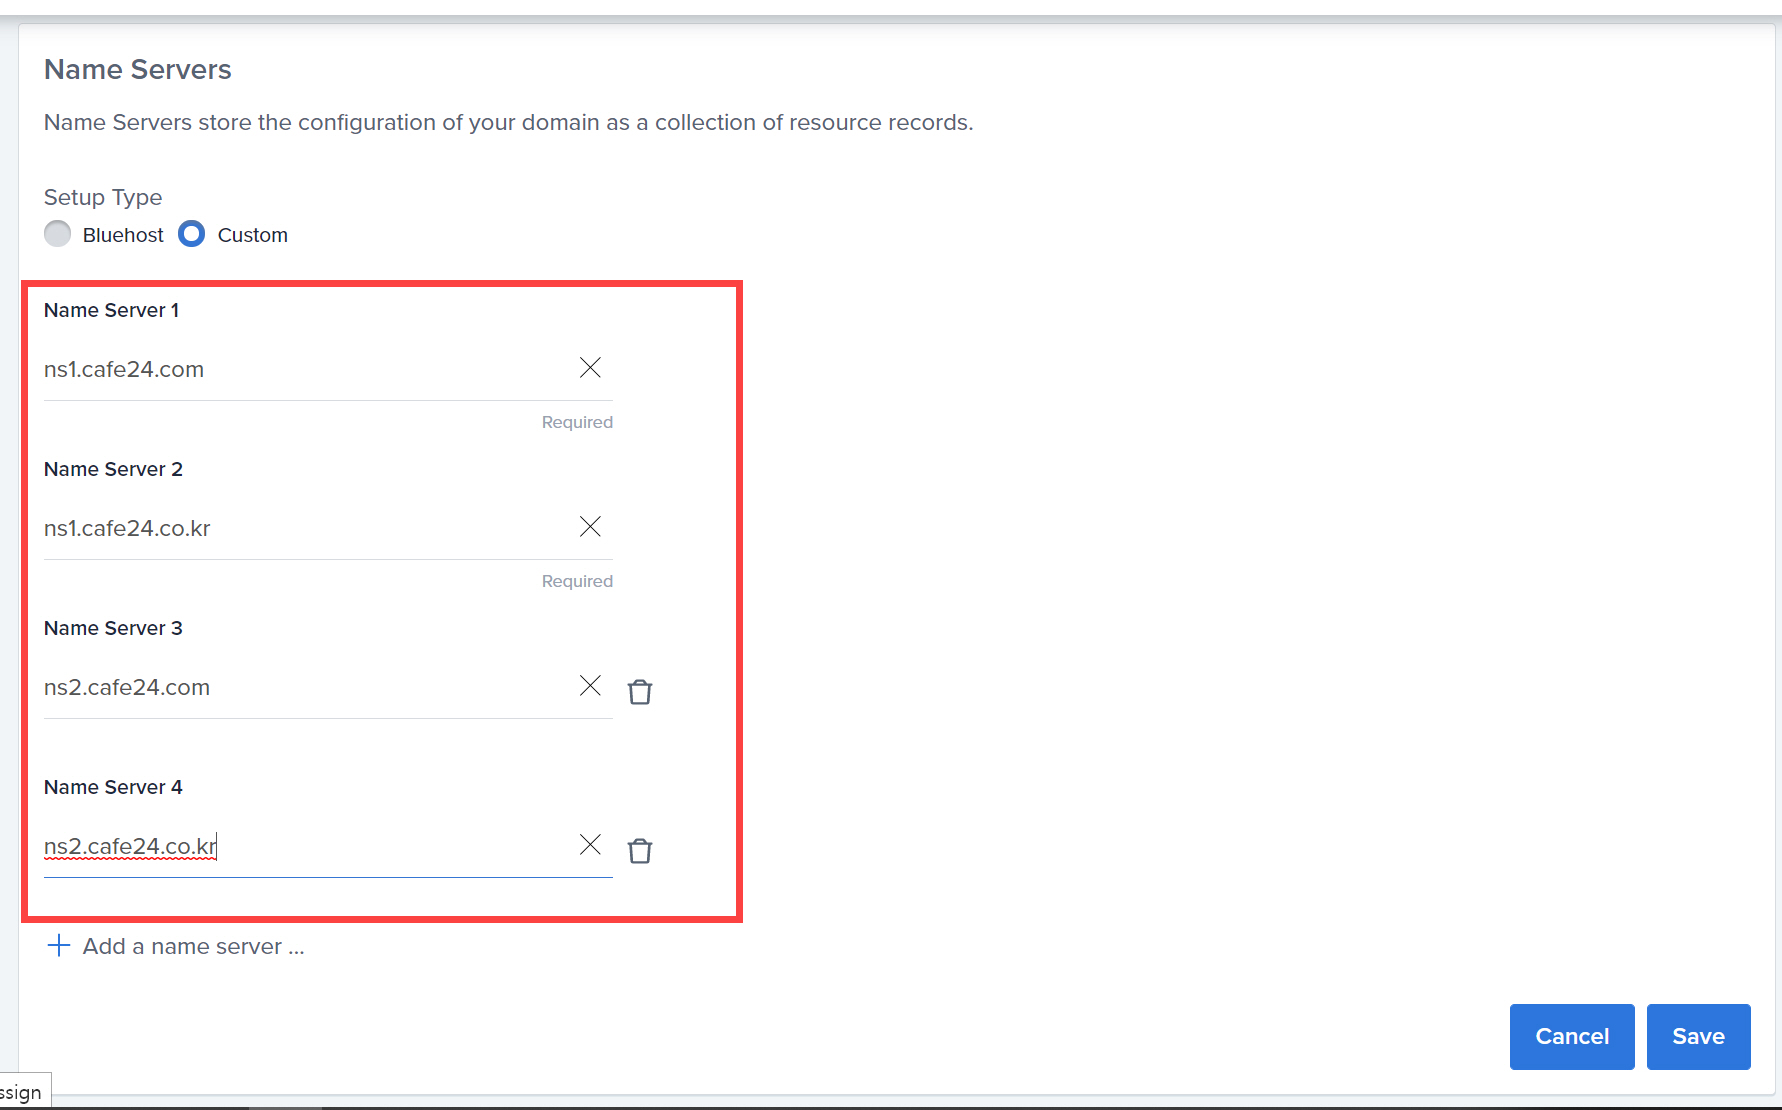Click Required text under Name Server 1

pyautogui.click(x=577, y=422)
